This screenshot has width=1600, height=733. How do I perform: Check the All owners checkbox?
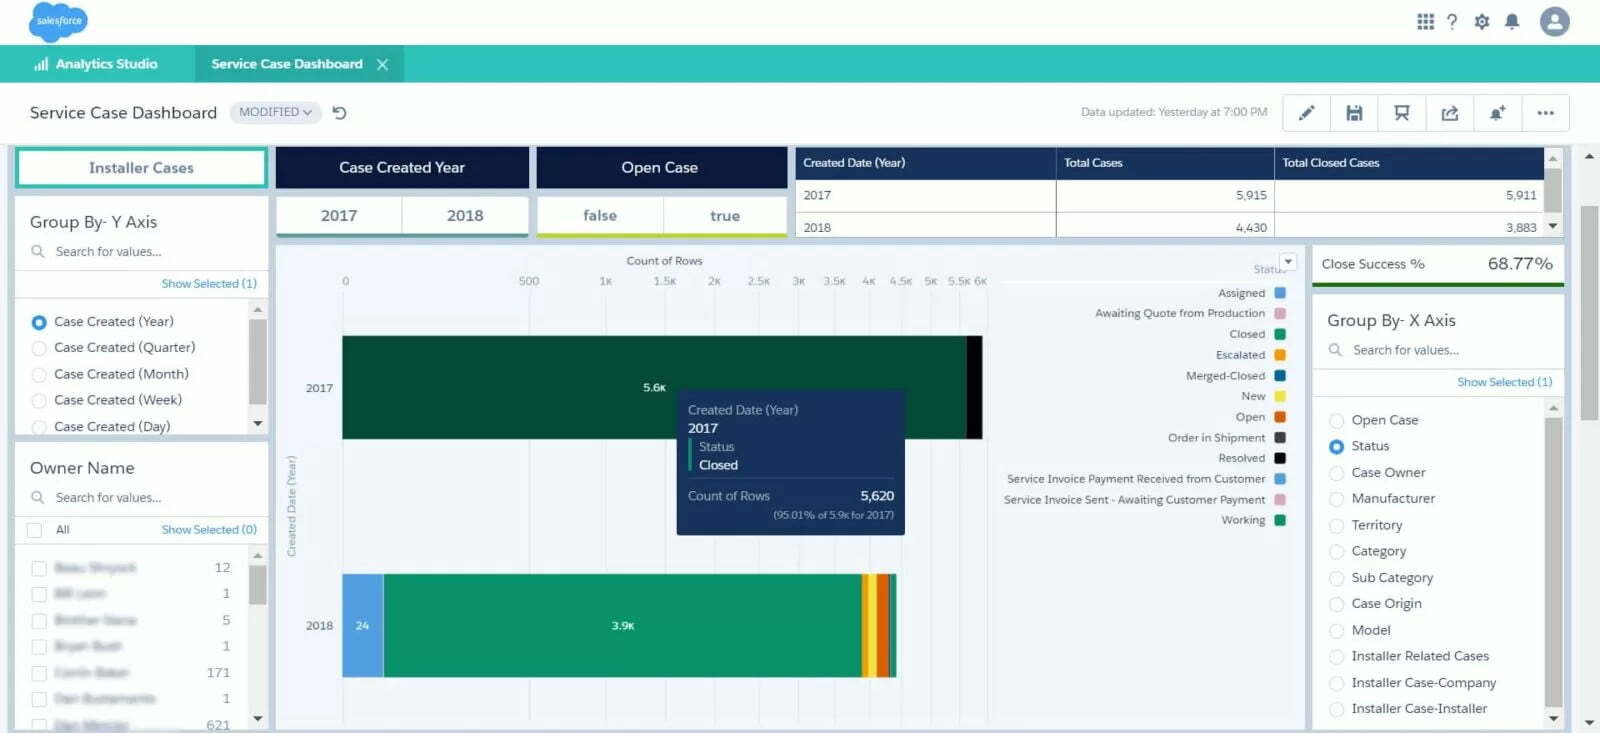tap(35, 530)
